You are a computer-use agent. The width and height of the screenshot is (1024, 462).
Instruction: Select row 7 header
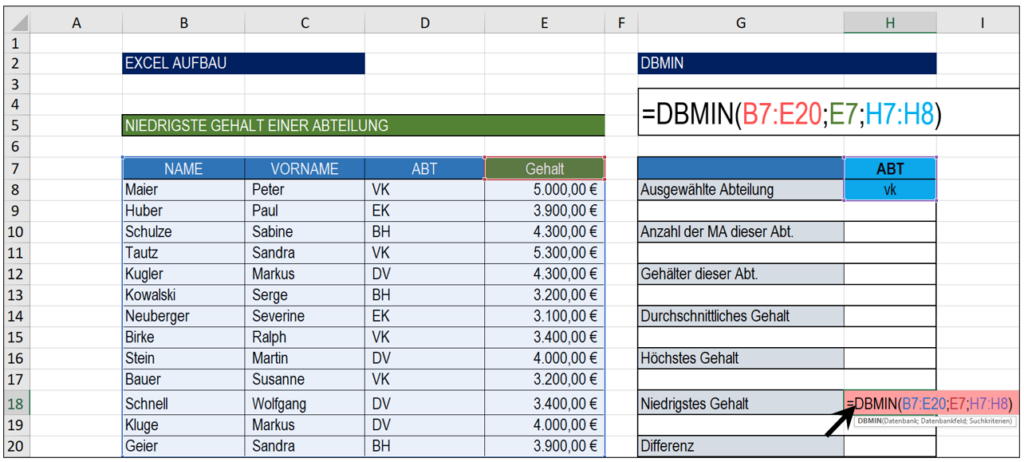click(x=16, y=169)
